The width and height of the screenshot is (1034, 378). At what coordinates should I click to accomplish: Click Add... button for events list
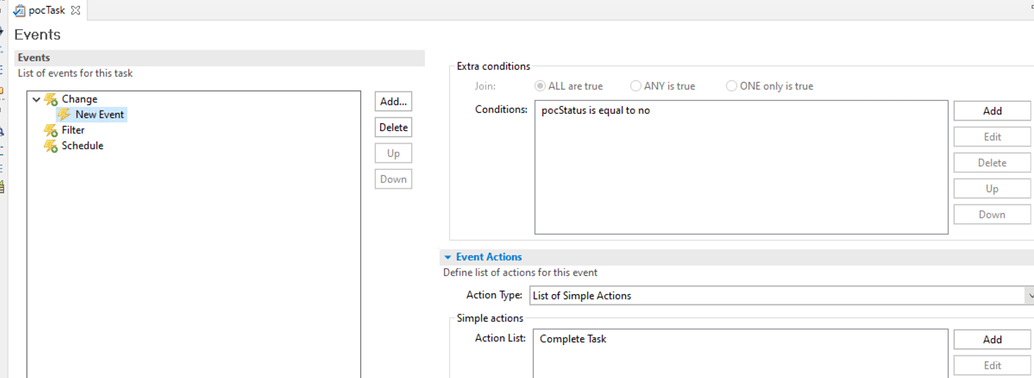[x=394, y=102]
